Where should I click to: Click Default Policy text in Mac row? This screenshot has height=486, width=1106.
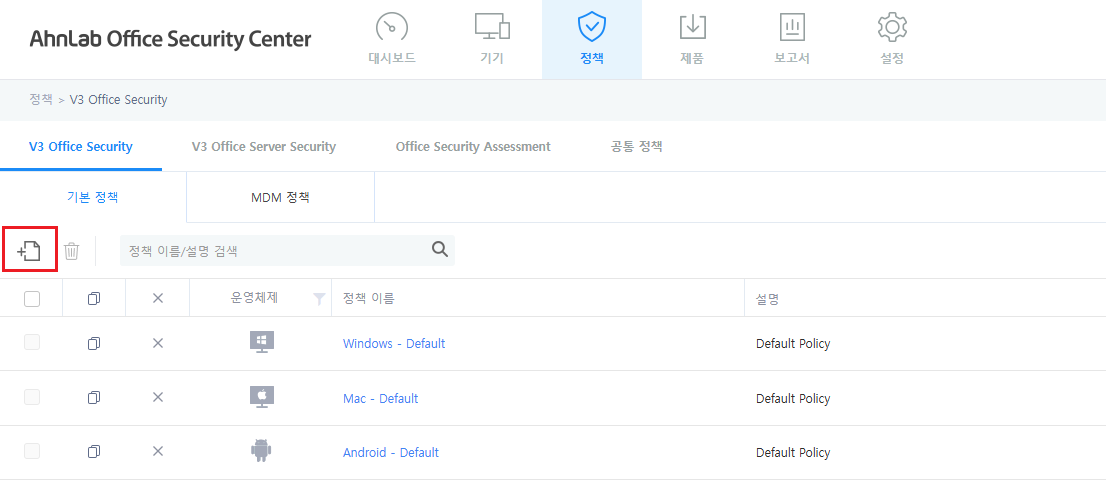click(x=793, y=399)
